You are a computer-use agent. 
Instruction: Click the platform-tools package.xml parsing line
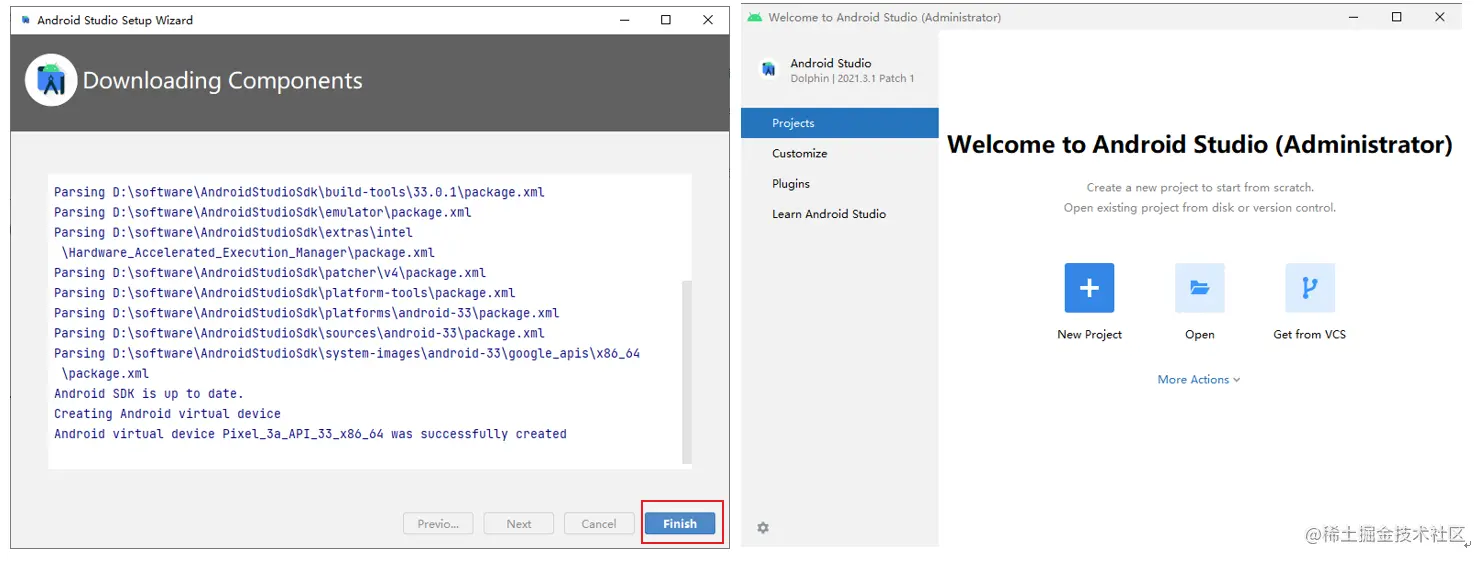284,293
